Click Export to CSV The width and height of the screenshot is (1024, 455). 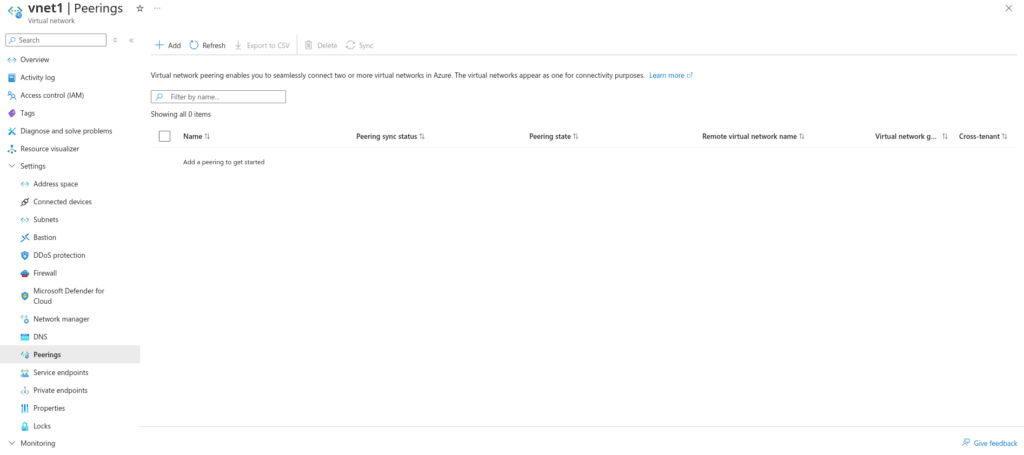262,45
